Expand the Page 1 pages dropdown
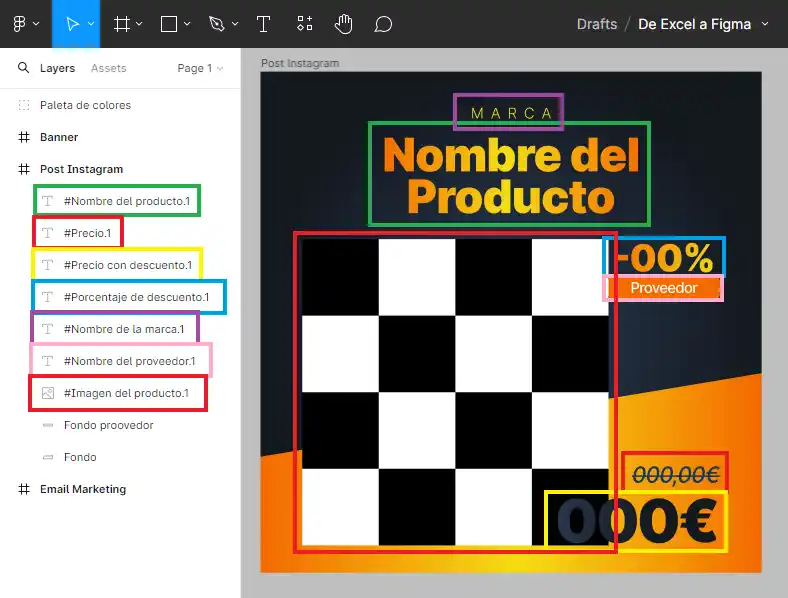Screen dimensions: 788x598 click(x=200, y=68)
